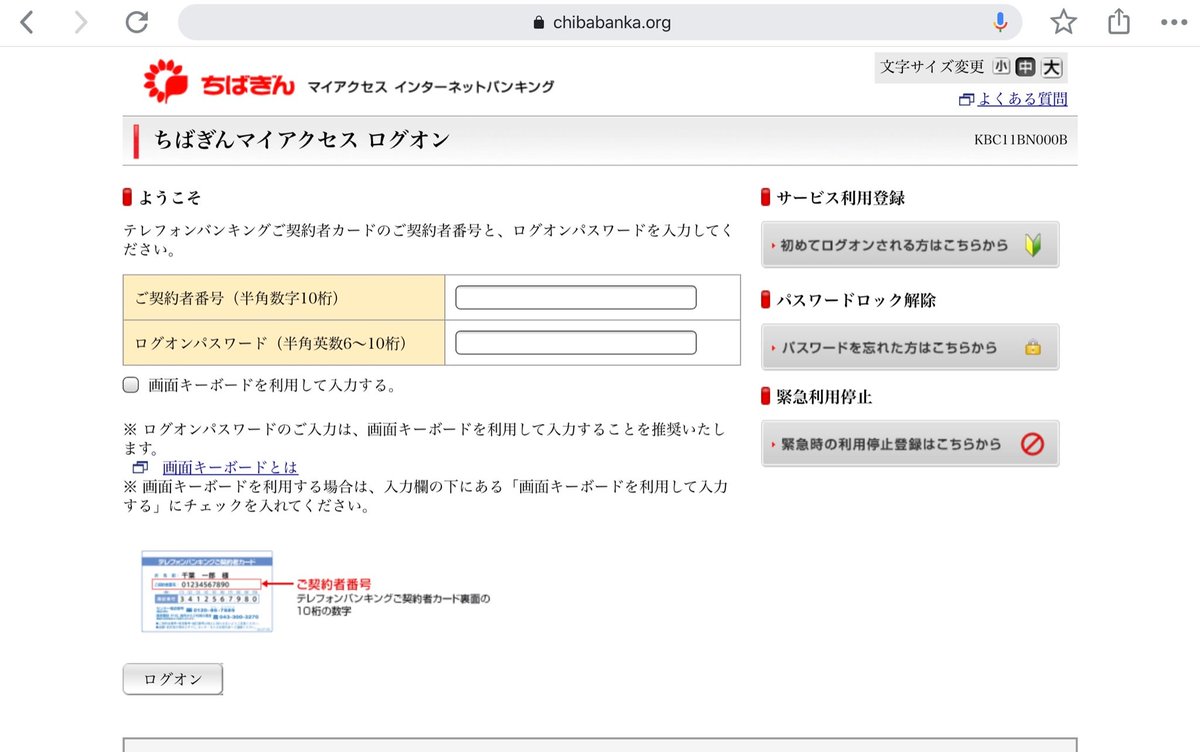The image size is (1200, 752).
Task: Click the ログオンパスワード input field
Action: (x=576, y=343)
